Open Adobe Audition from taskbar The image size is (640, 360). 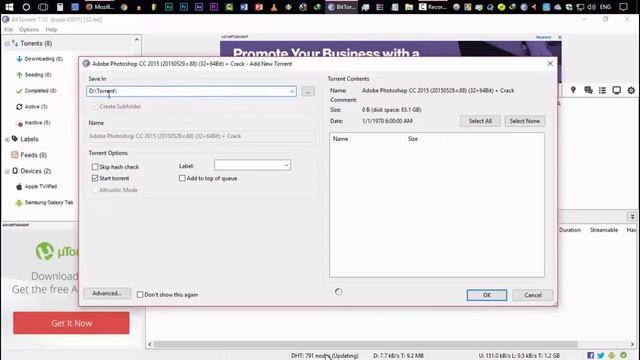tap(169, 7)
